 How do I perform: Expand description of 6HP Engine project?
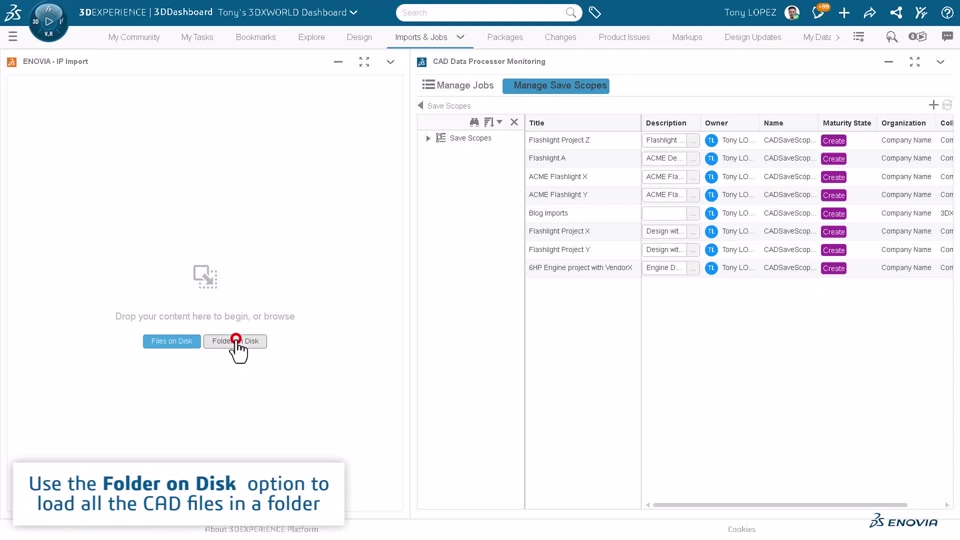coord(693,268)
